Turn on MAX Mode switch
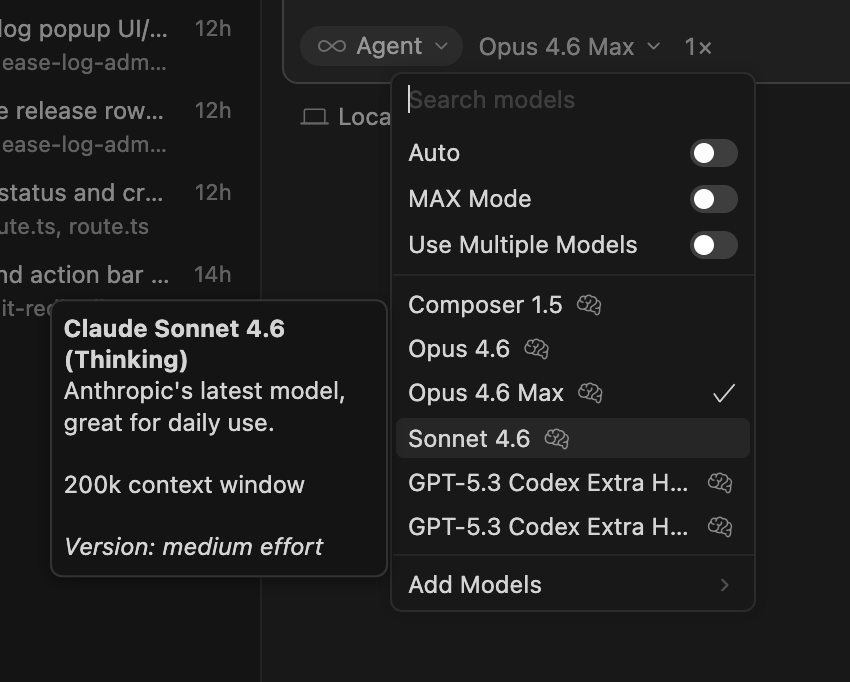 click(x=713, y=199)
